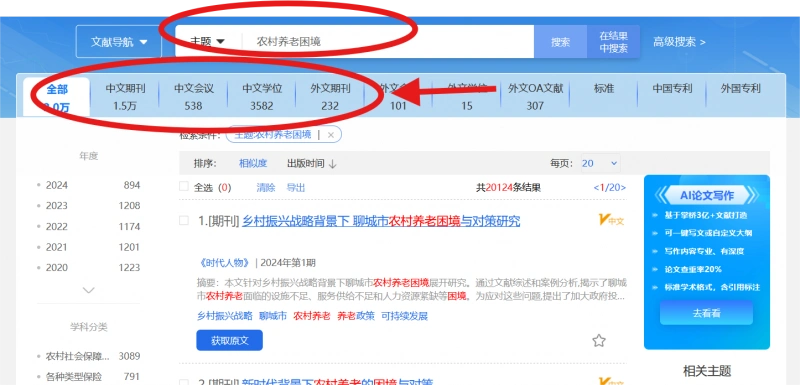This screenshot has height=385, width=800.
Task: Open 高级搜索 link
Action: (x=679, y=42)
